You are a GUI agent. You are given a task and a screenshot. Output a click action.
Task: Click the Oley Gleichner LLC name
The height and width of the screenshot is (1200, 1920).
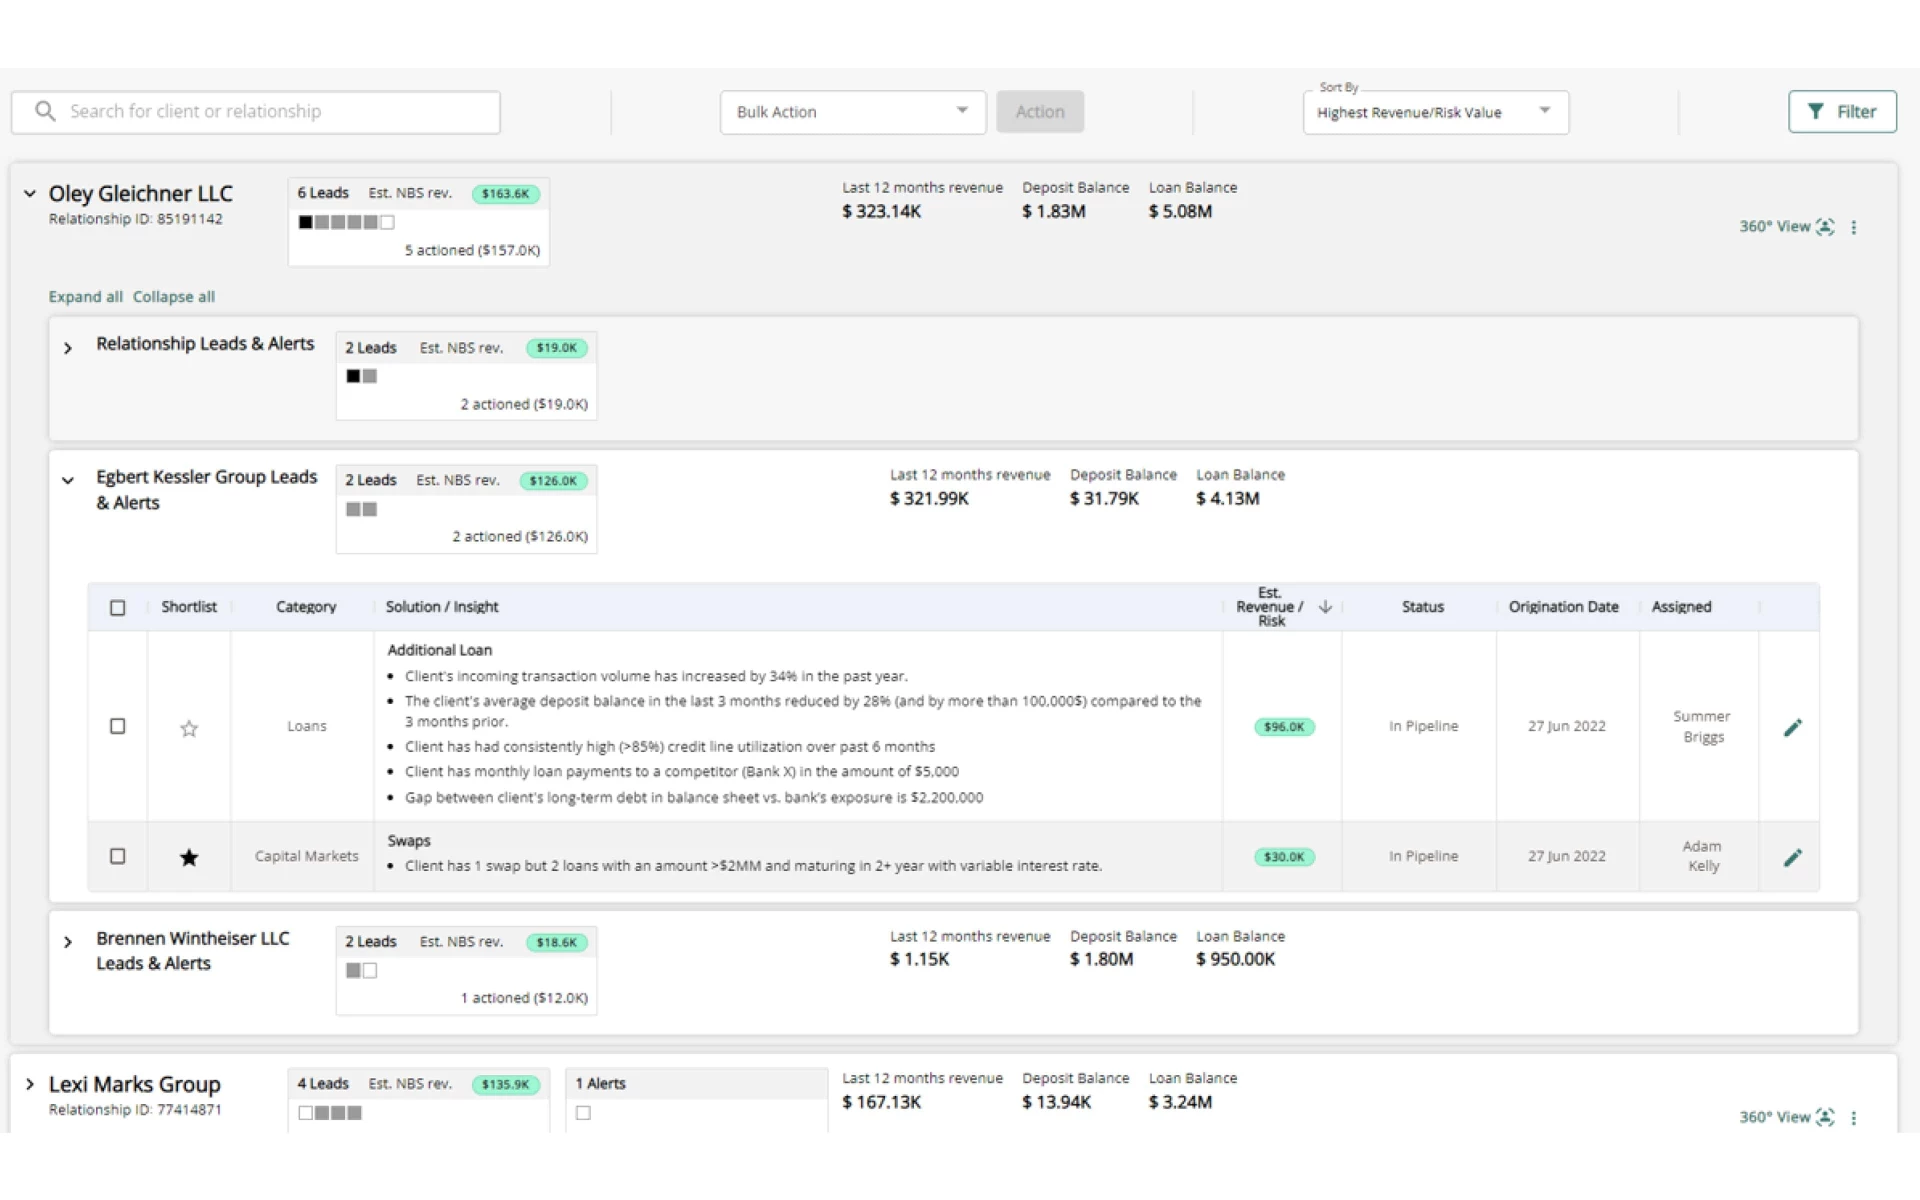coord(141,194)
